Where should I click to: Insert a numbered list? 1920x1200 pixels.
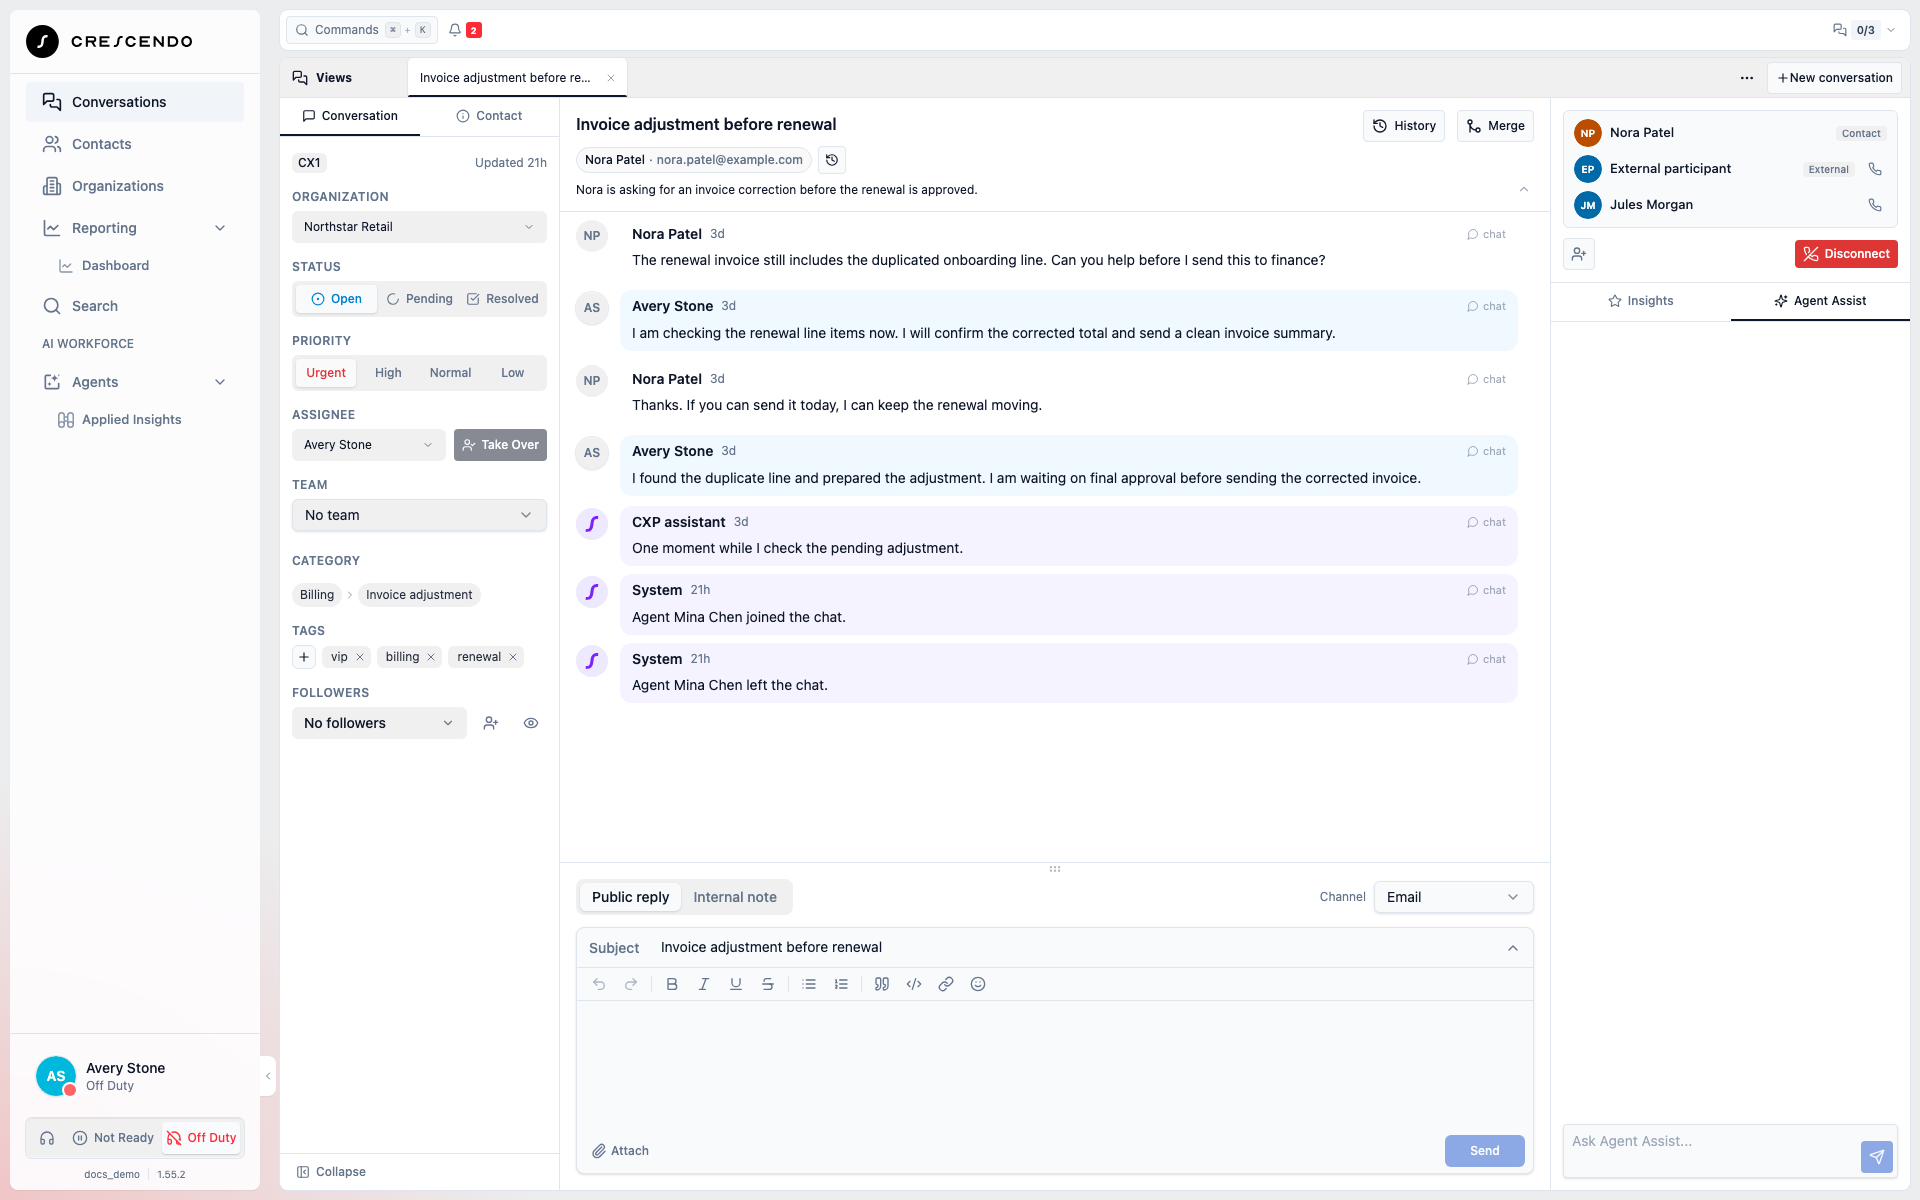point(841,984)
